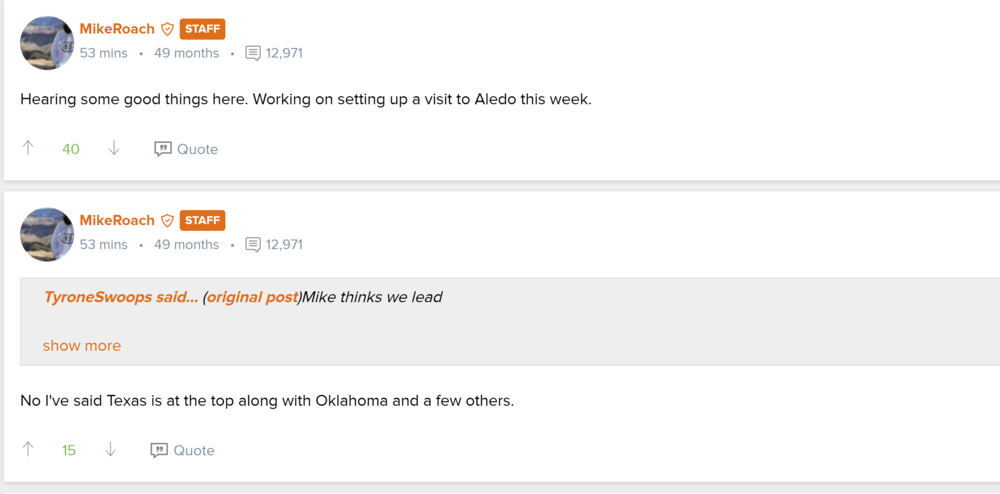Click the 53 mins timestamp on first post
1000x494 pixels.
pyautogui.click(x=104, y=53)
